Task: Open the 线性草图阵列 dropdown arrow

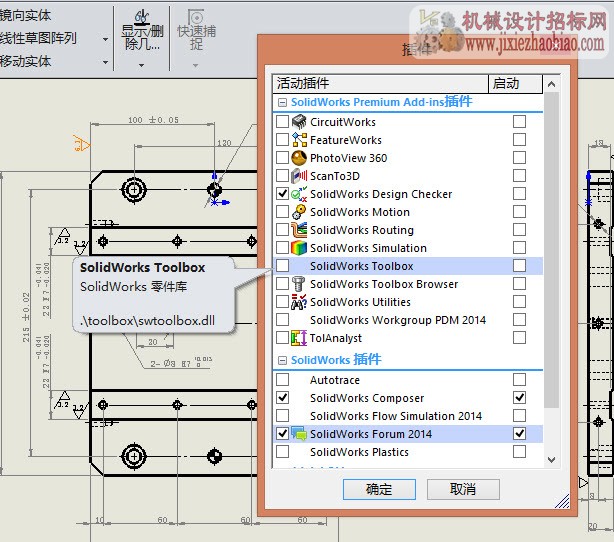Action: coord(105,39)
